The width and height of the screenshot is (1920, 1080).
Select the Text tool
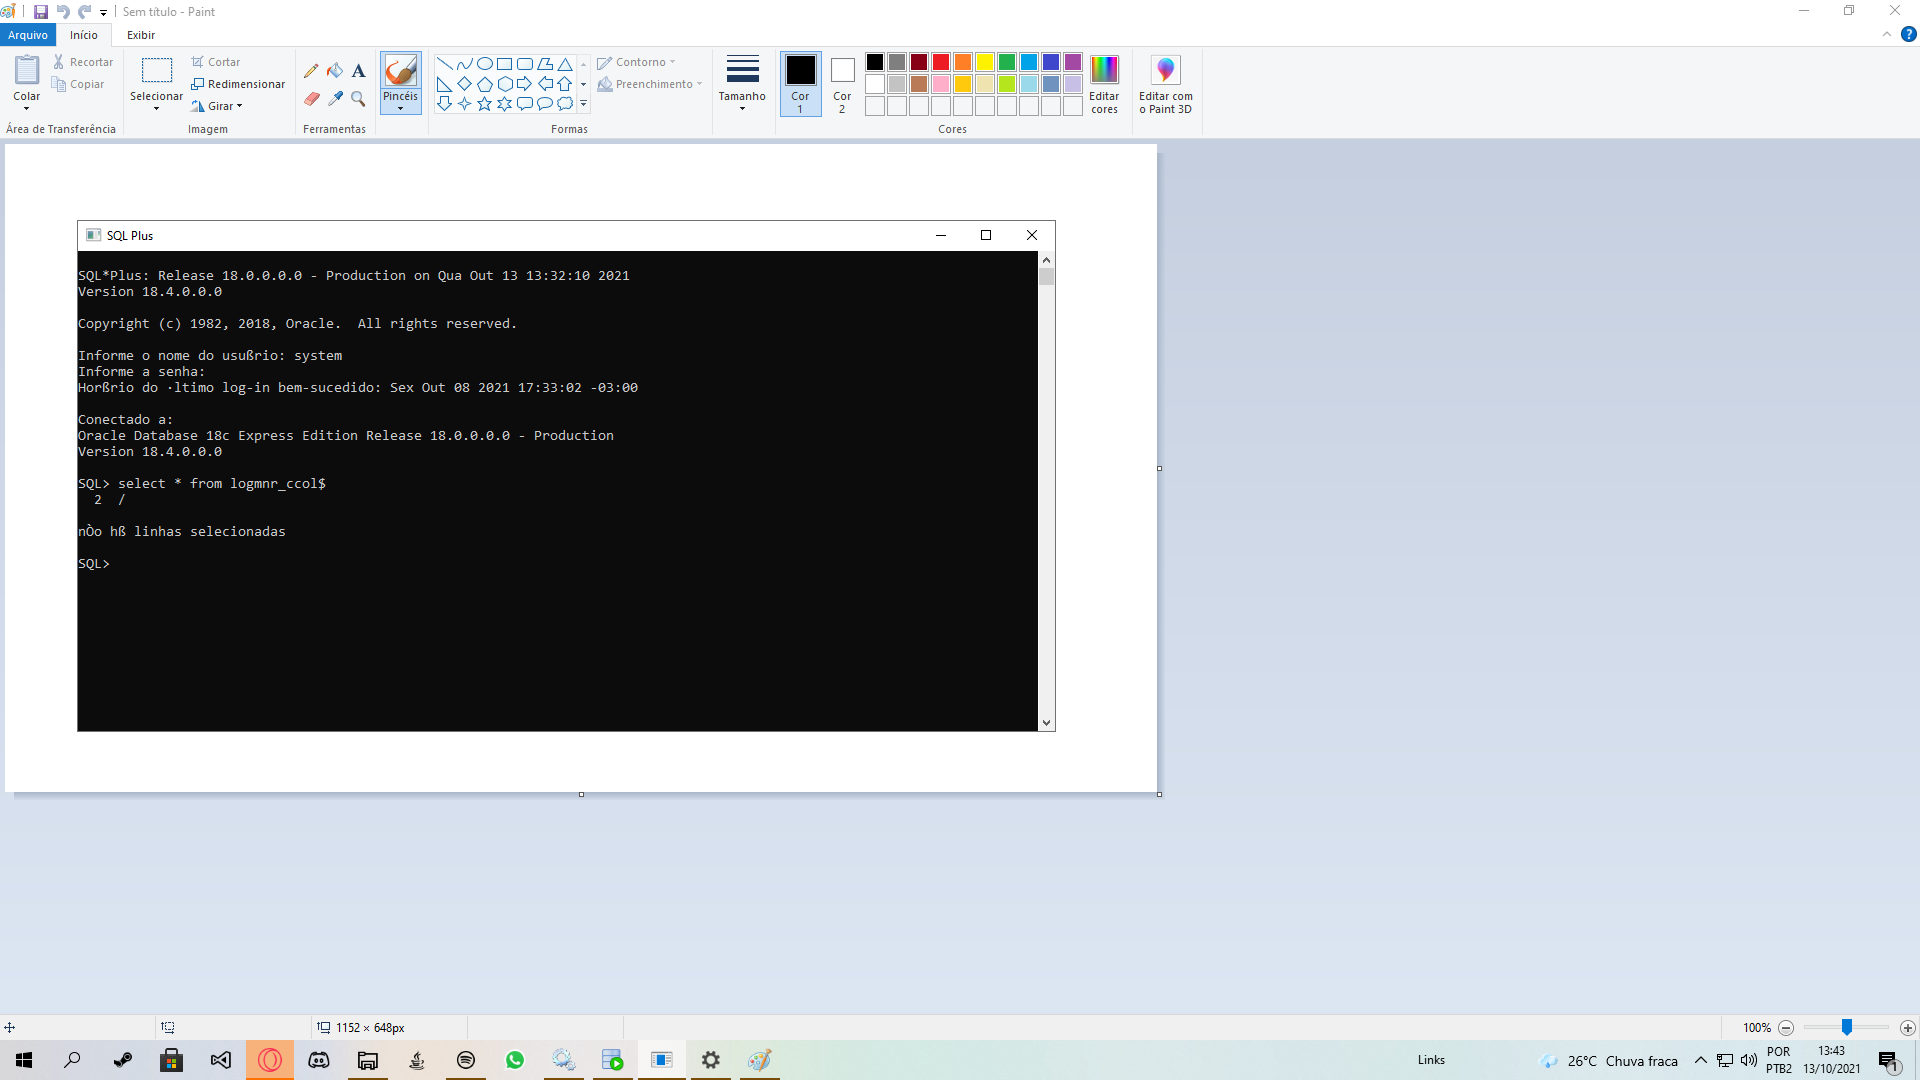point(358,71)
